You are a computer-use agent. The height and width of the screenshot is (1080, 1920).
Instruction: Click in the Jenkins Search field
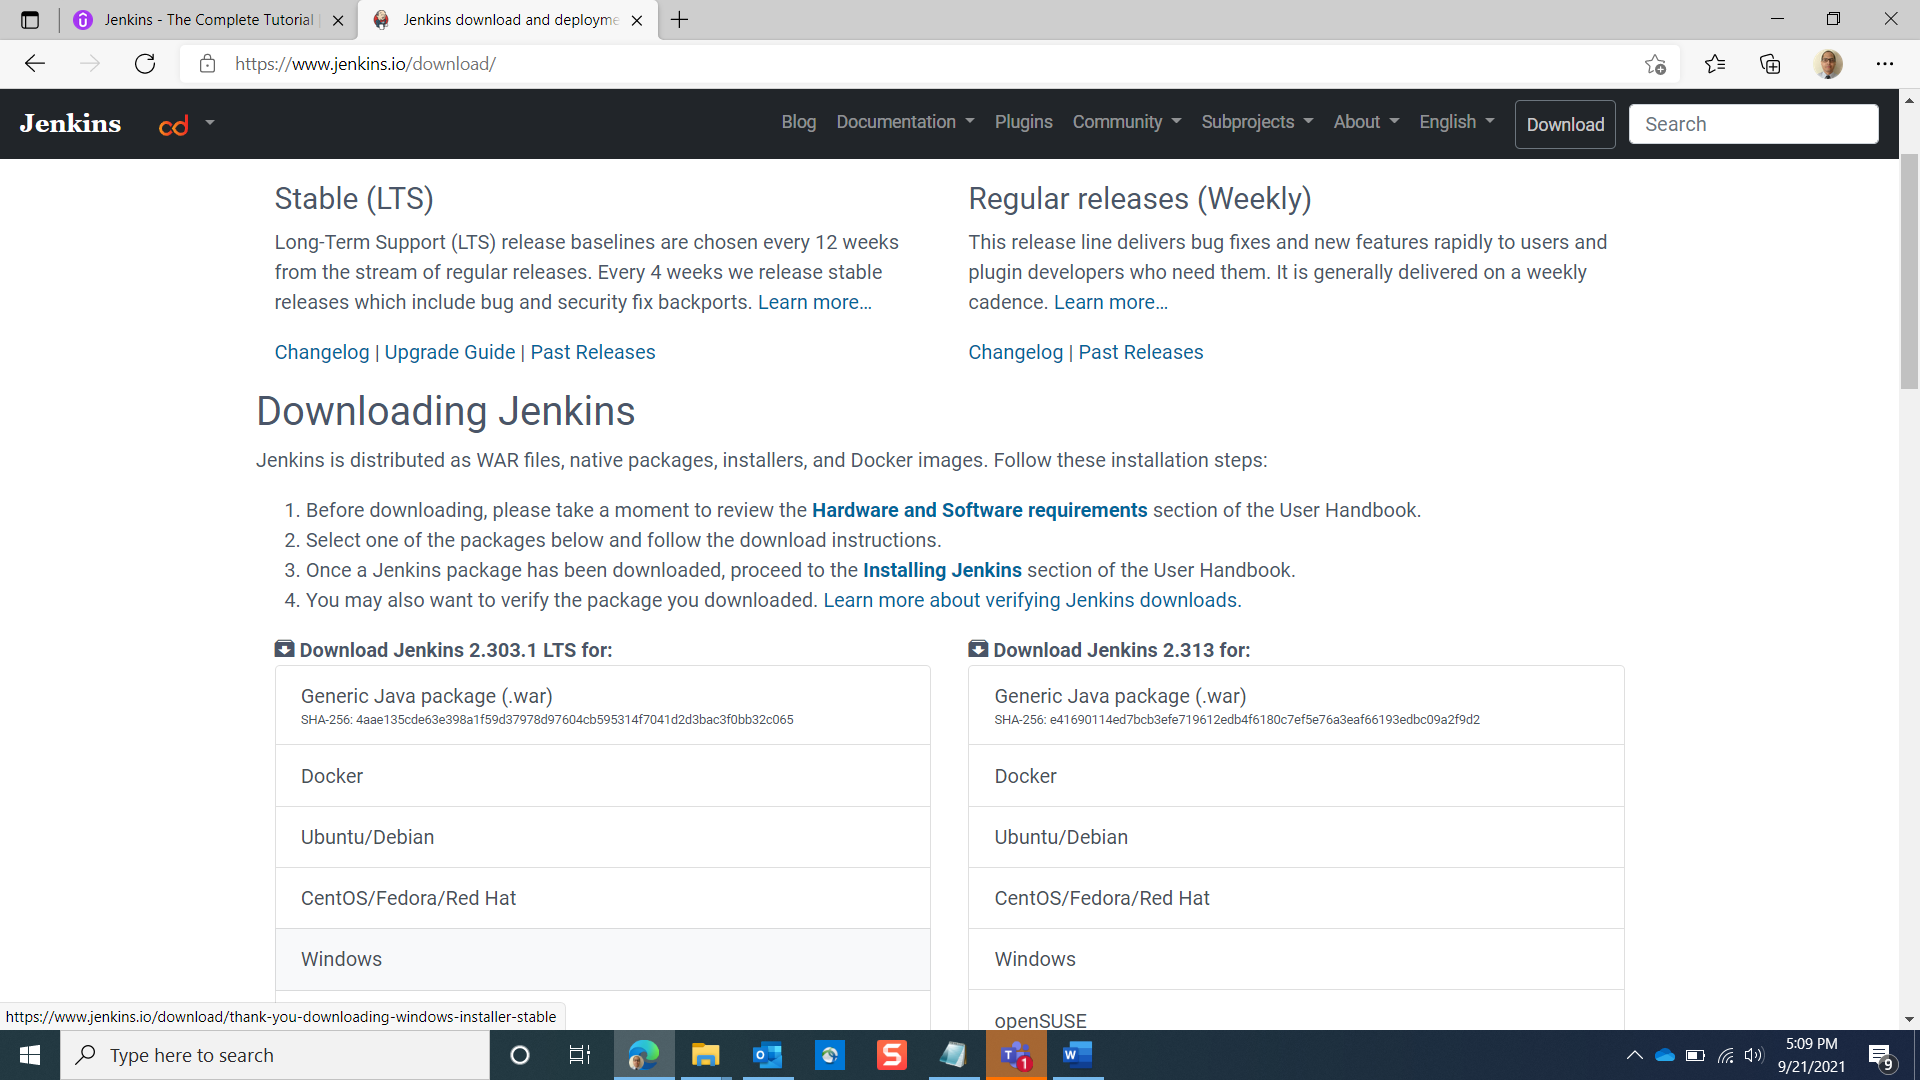[1753, 124]
